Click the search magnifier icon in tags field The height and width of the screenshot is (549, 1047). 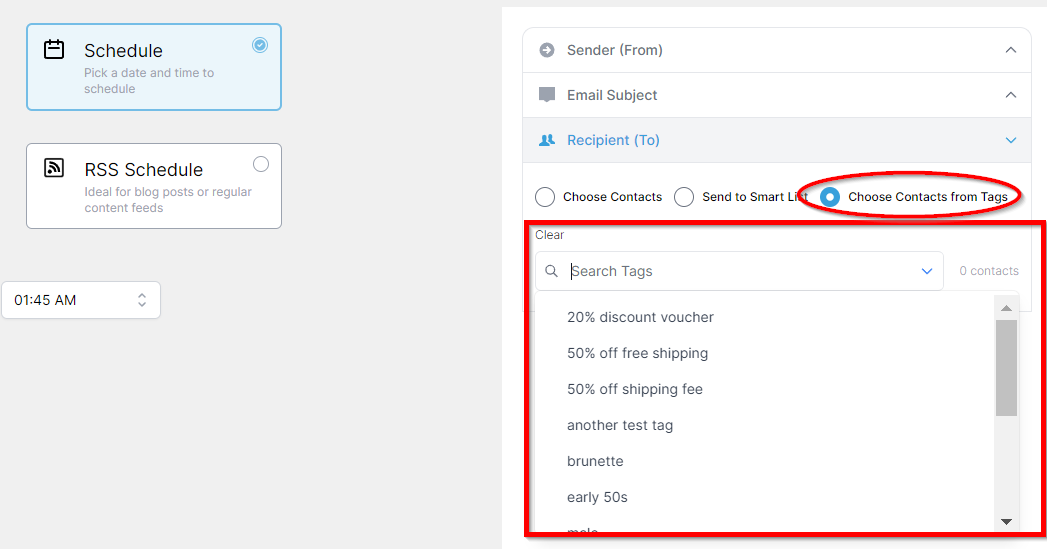point(552,271)
